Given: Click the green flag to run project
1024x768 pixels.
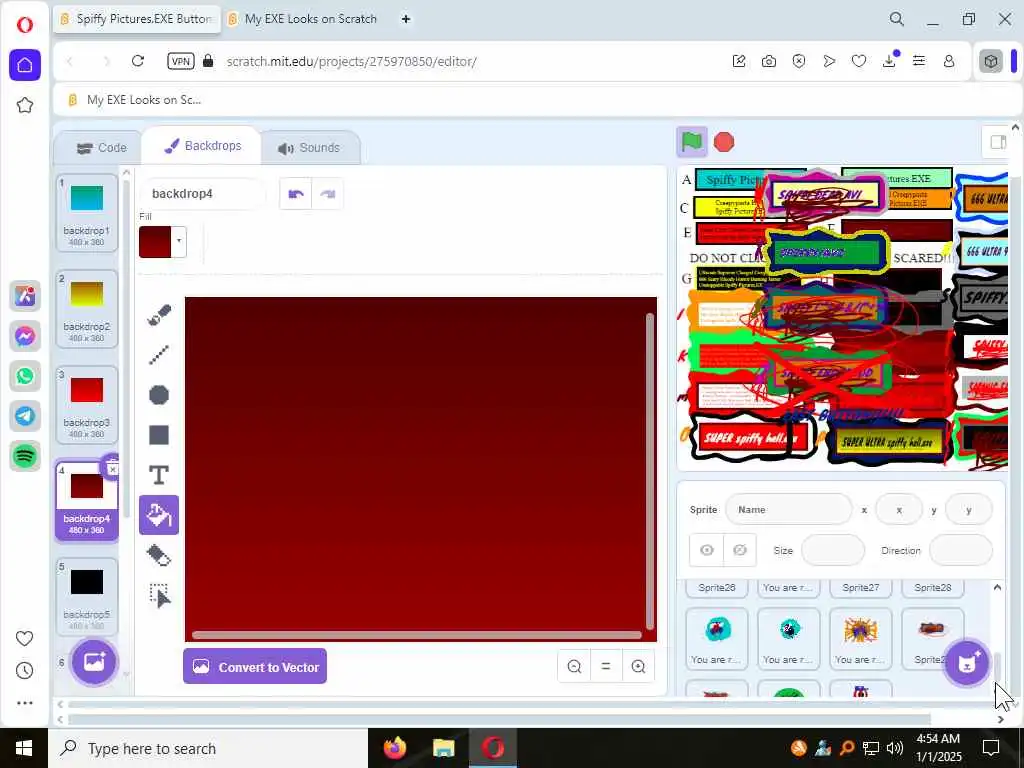Looking at the screenshot, I should (x=692, y=142).
